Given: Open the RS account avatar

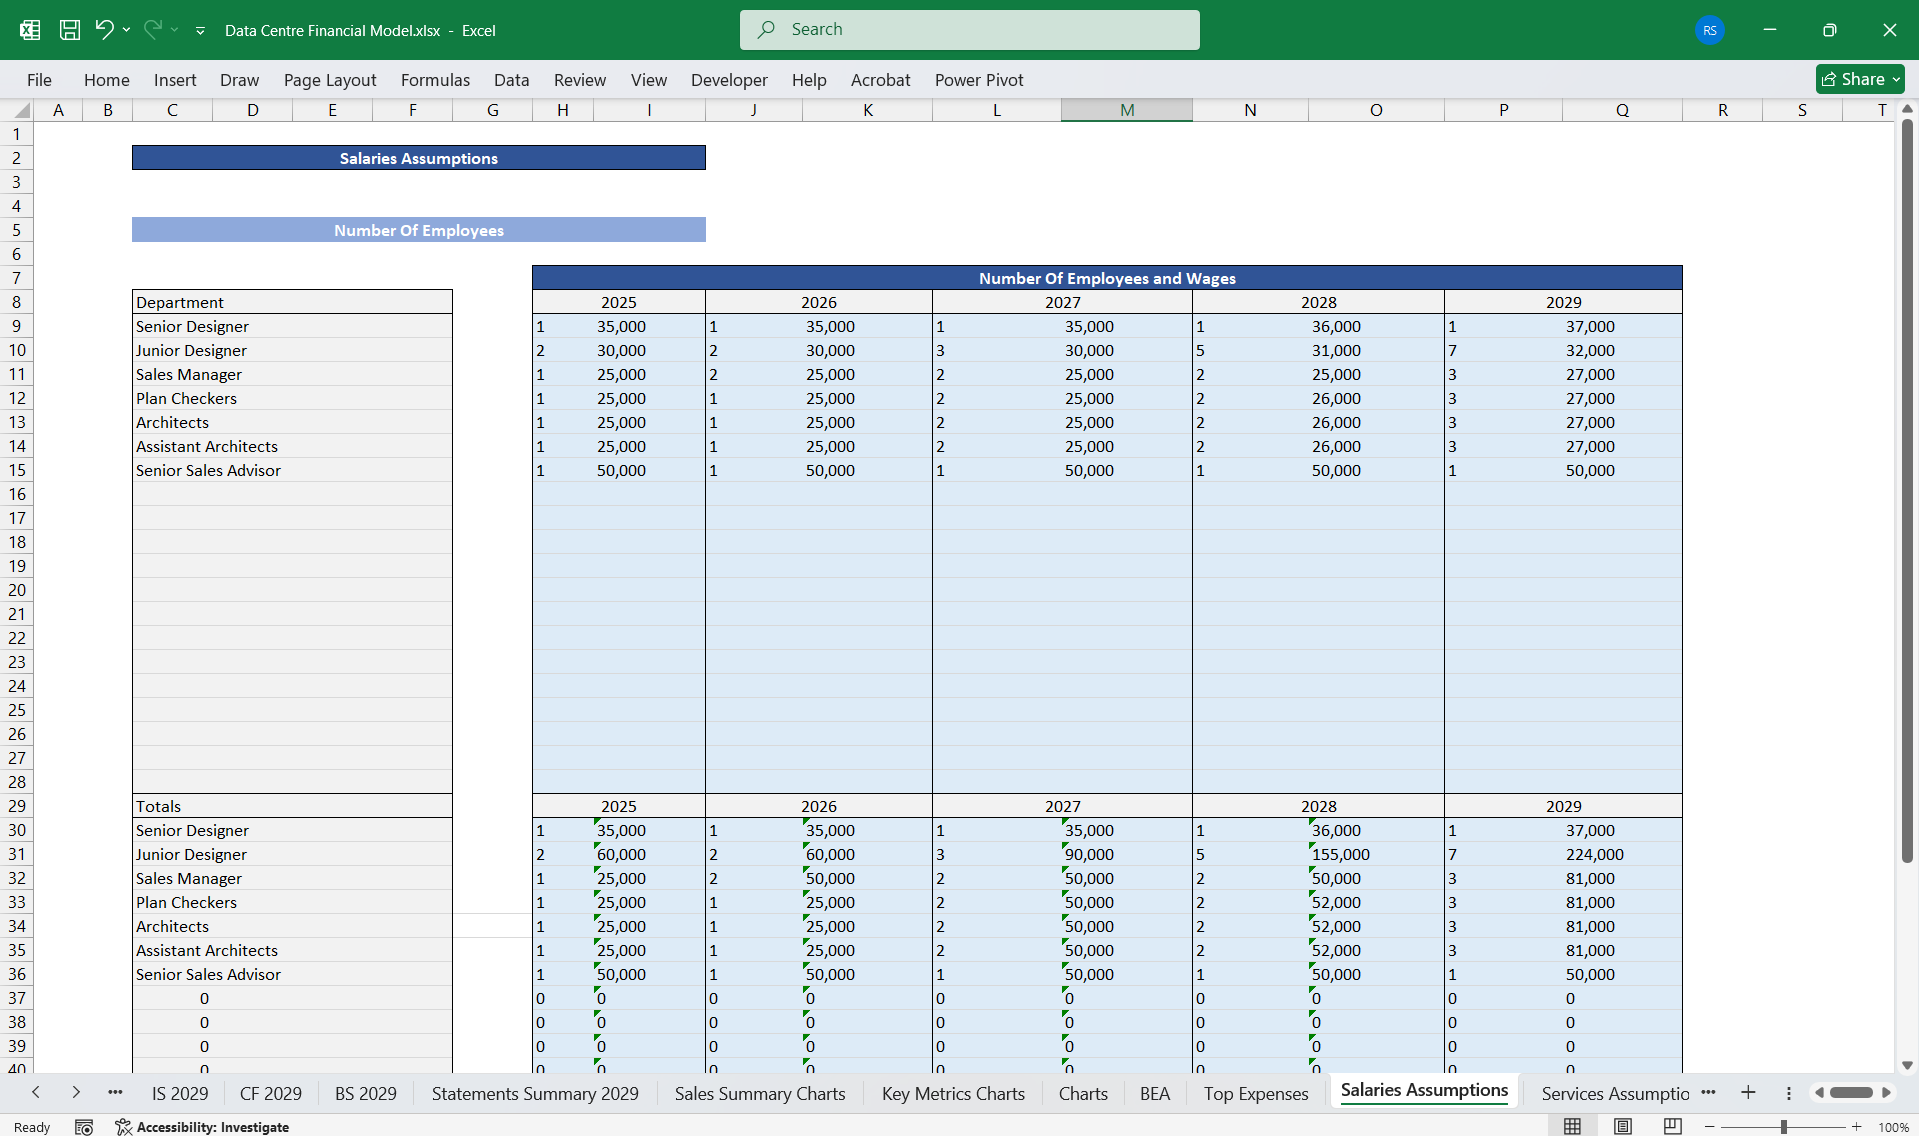Looking at the screenshot, I should point(1709,30).
